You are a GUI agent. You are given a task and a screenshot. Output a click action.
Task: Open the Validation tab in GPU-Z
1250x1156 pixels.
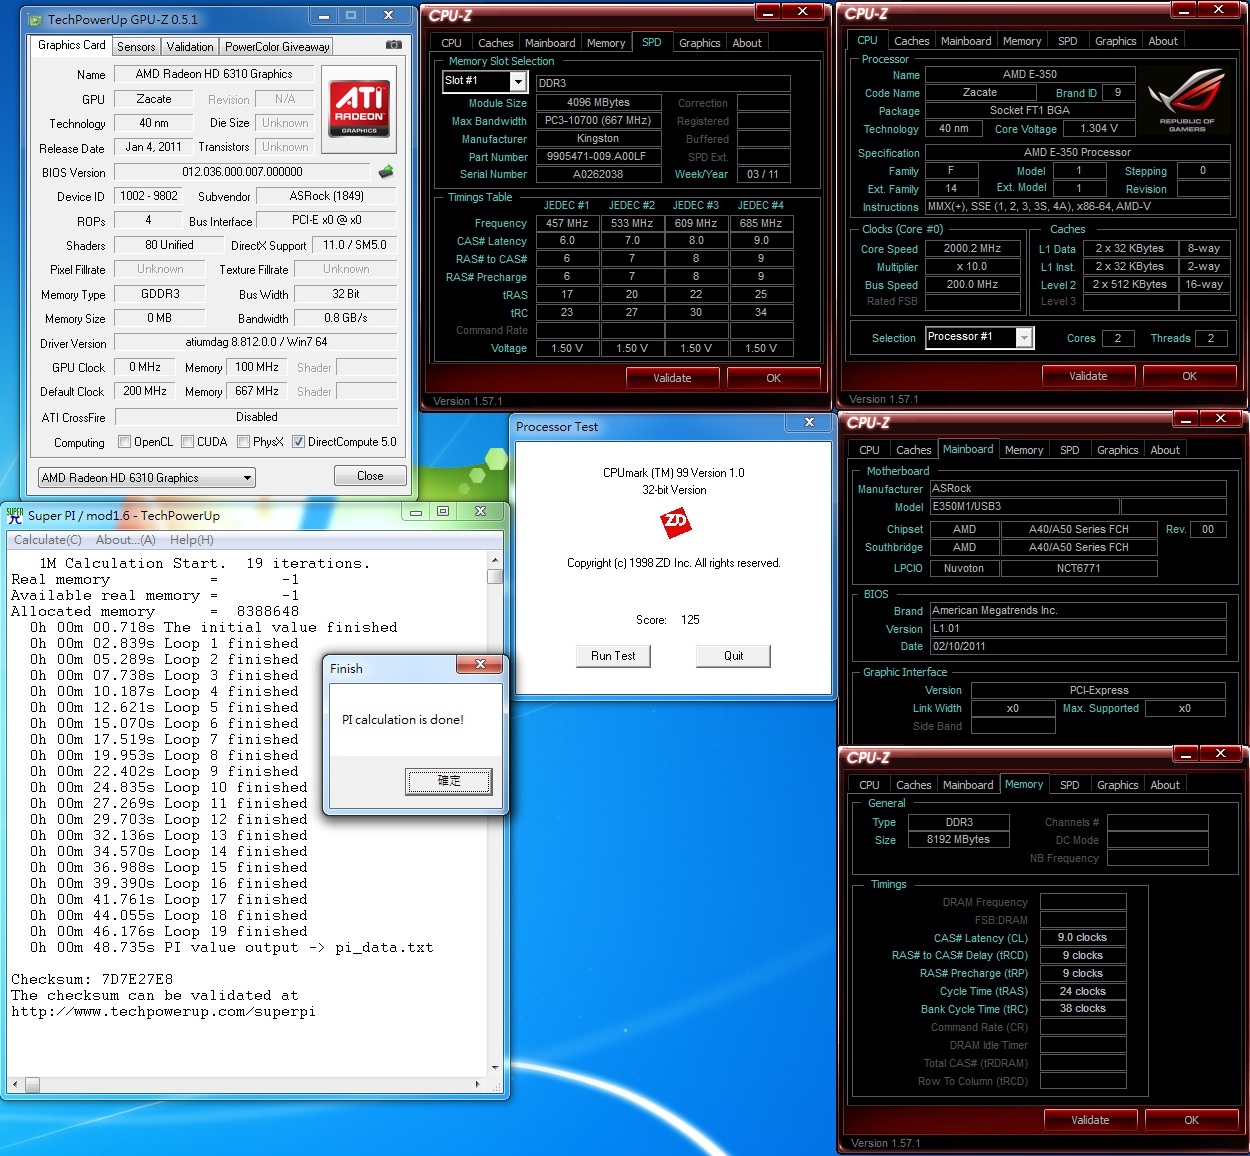[190, 47]
